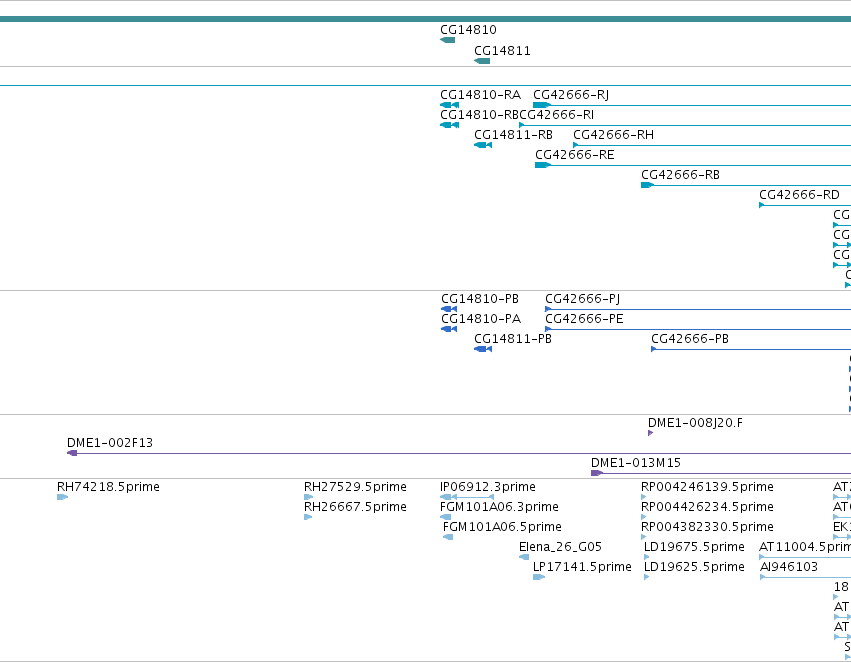
Task: Click the CG14811-RB transcript glyph
Action: (483, 145)
